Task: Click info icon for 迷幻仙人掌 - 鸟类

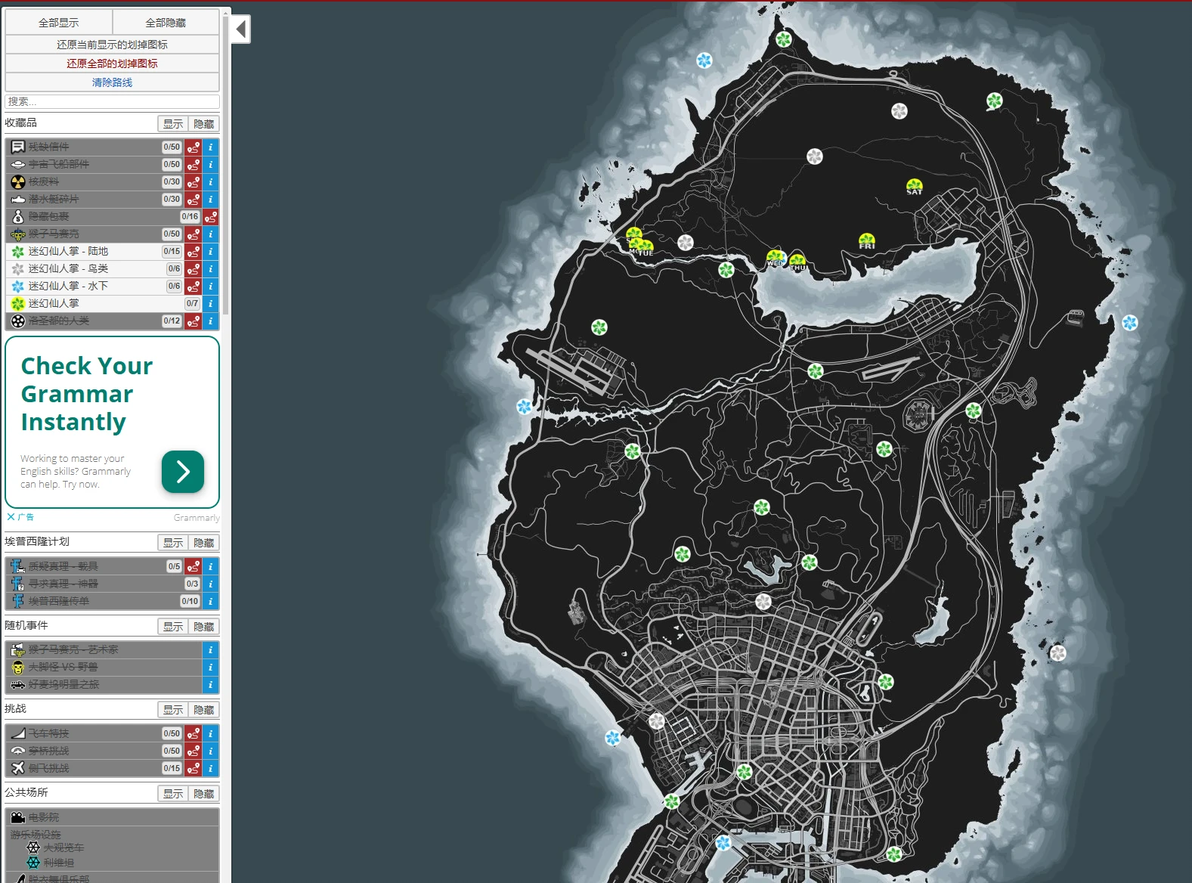Action: [211, 269]
